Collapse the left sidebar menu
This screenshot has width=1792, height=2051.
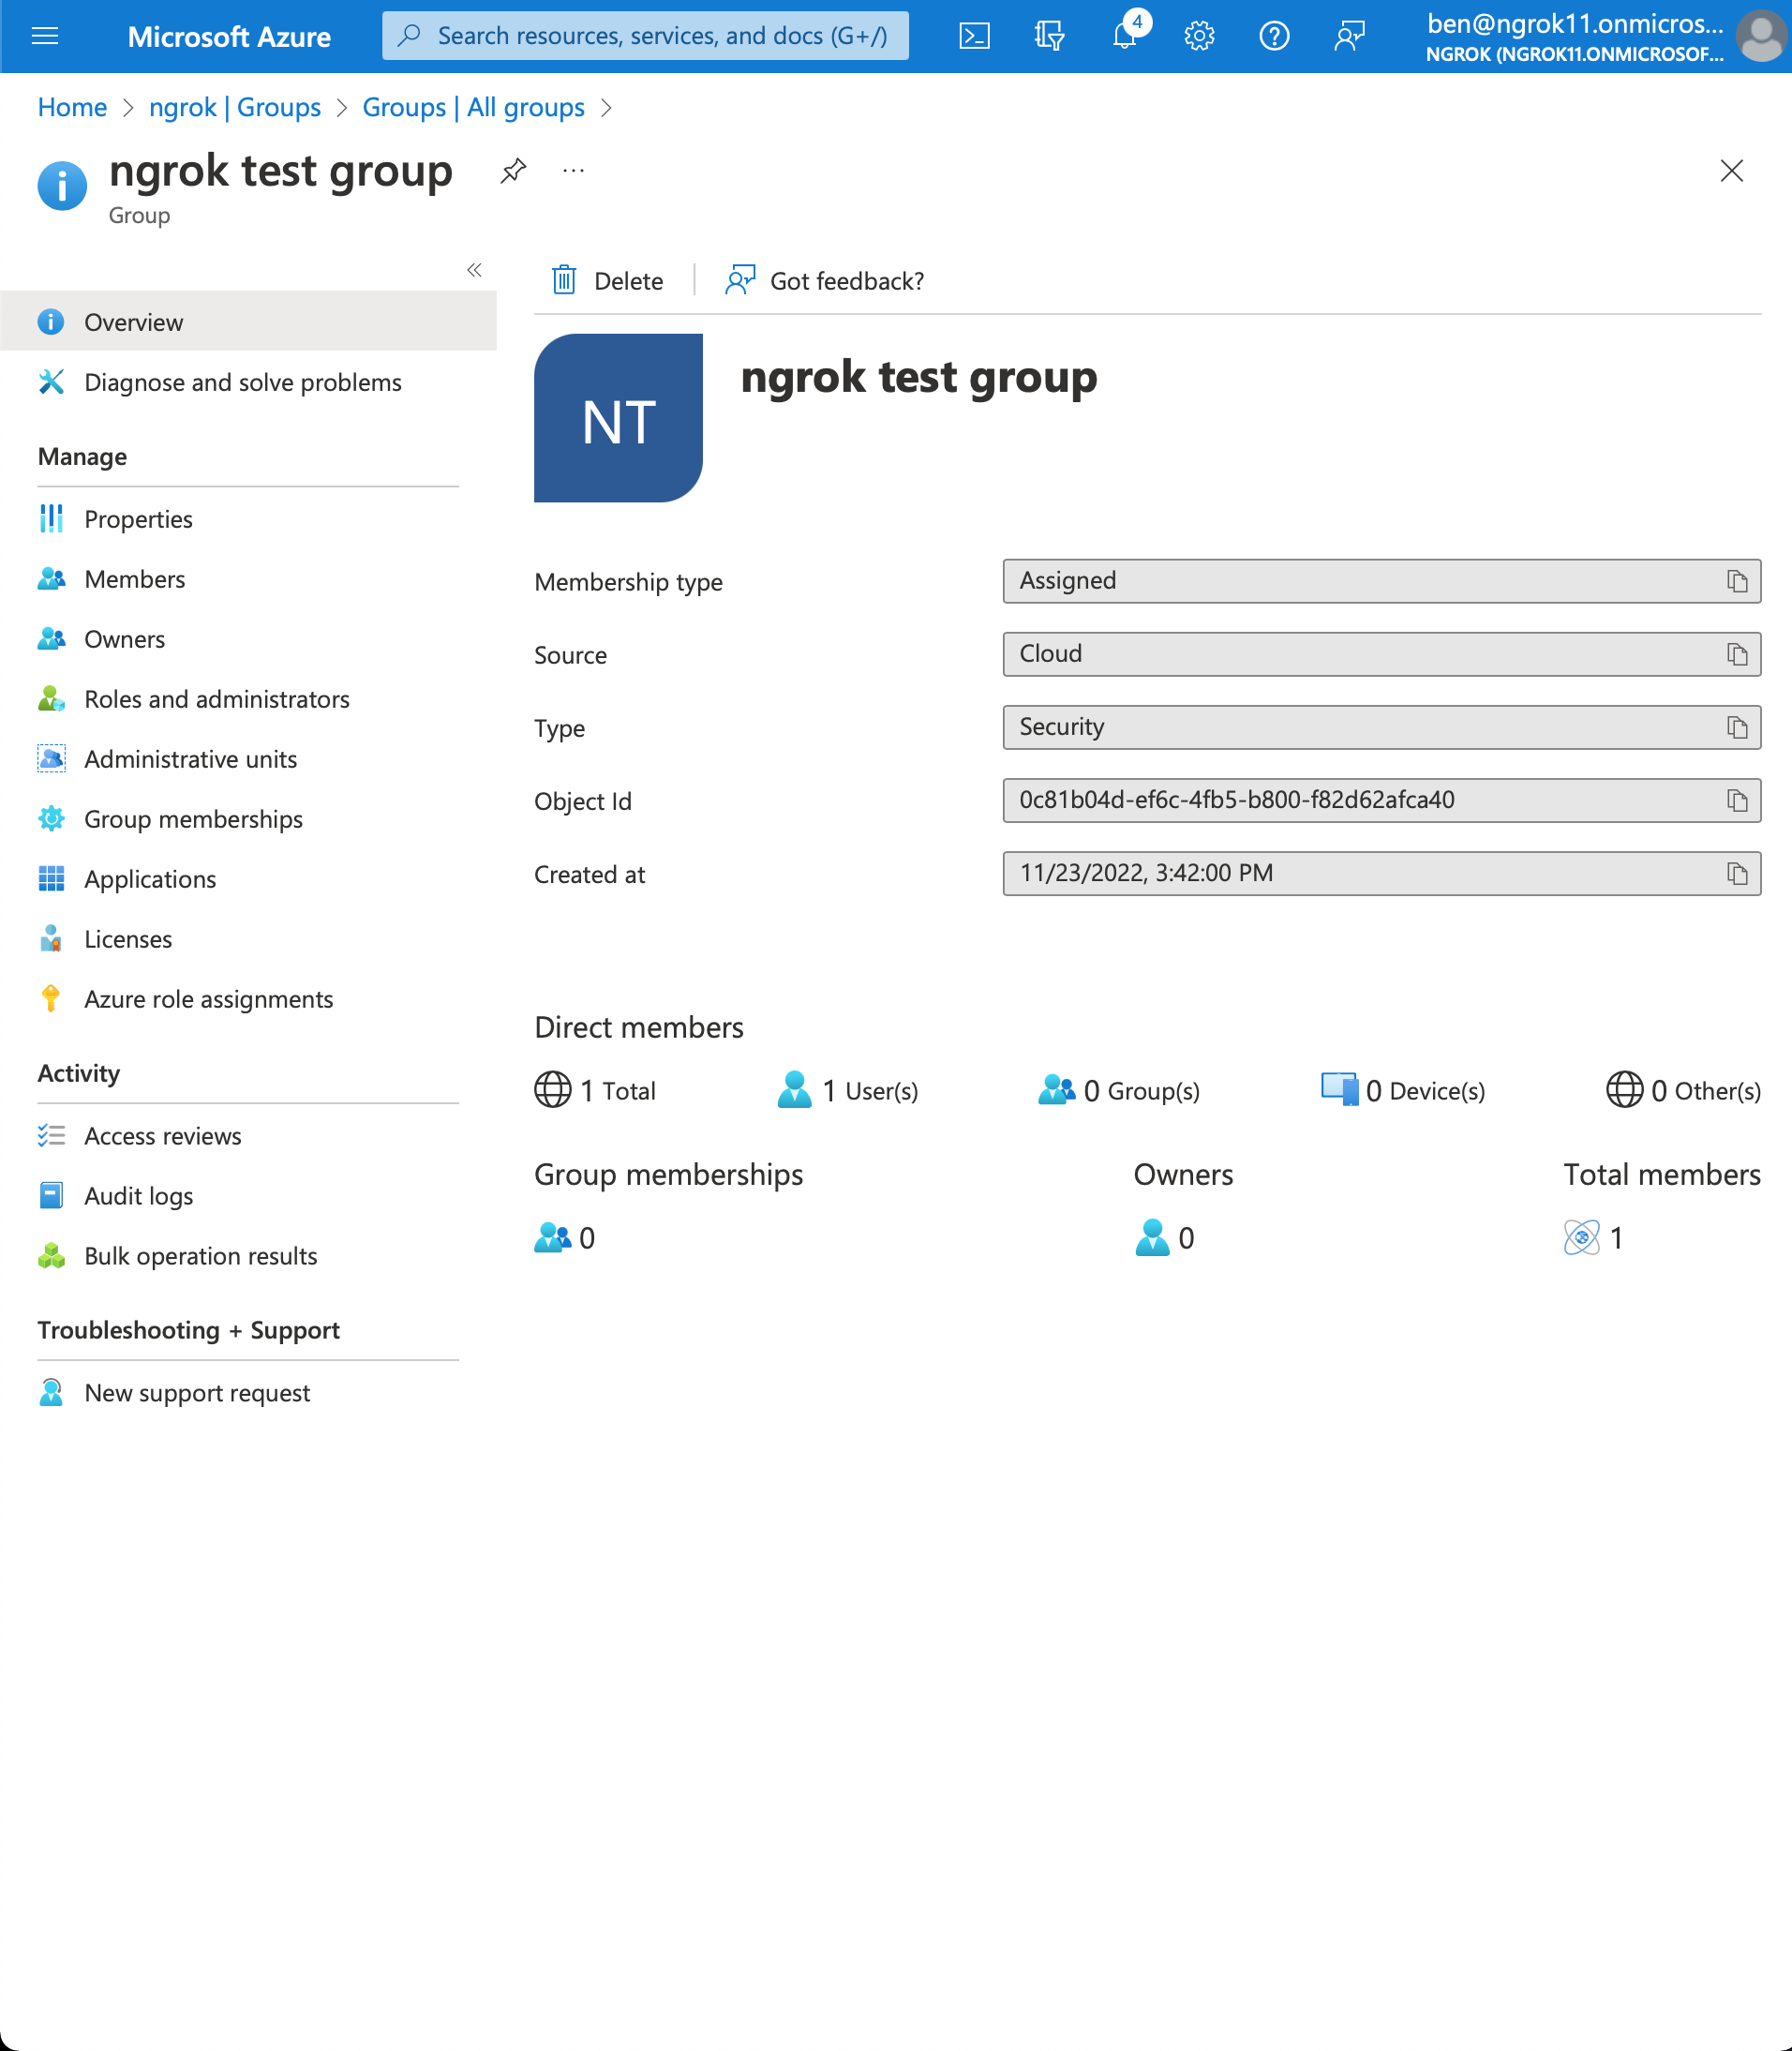point(474,270)
